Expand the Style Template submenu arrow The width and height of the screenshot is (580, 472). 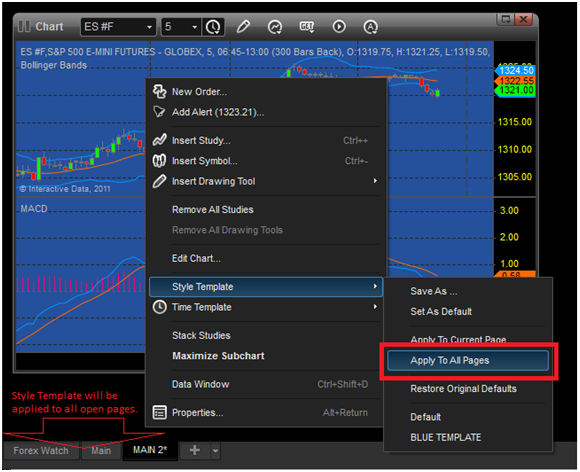point(375,286)
